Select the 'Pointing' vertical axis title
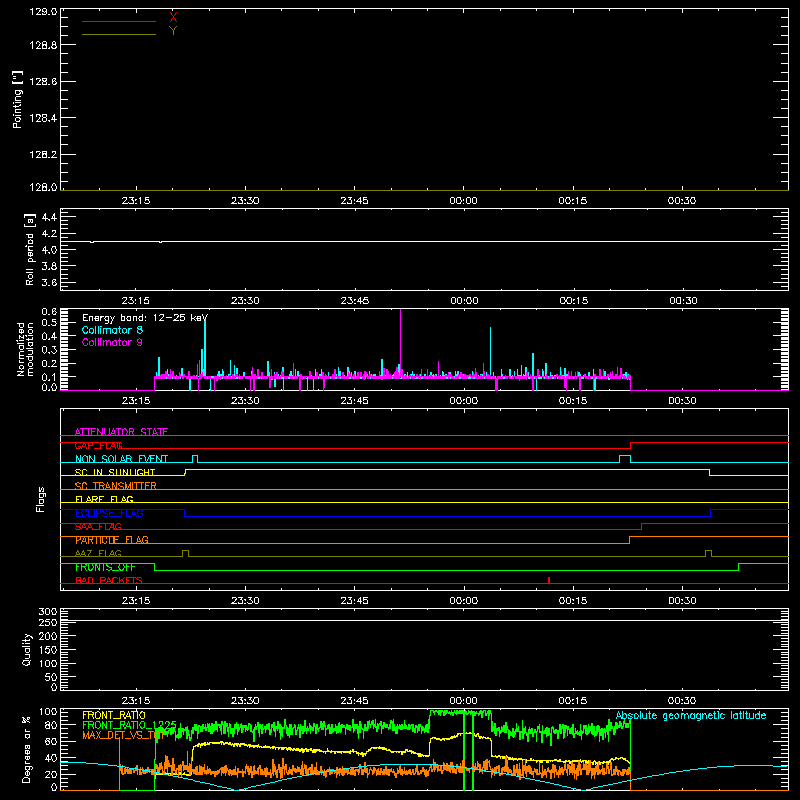Viewport: 800px width, 800px height. coord(18,99)
